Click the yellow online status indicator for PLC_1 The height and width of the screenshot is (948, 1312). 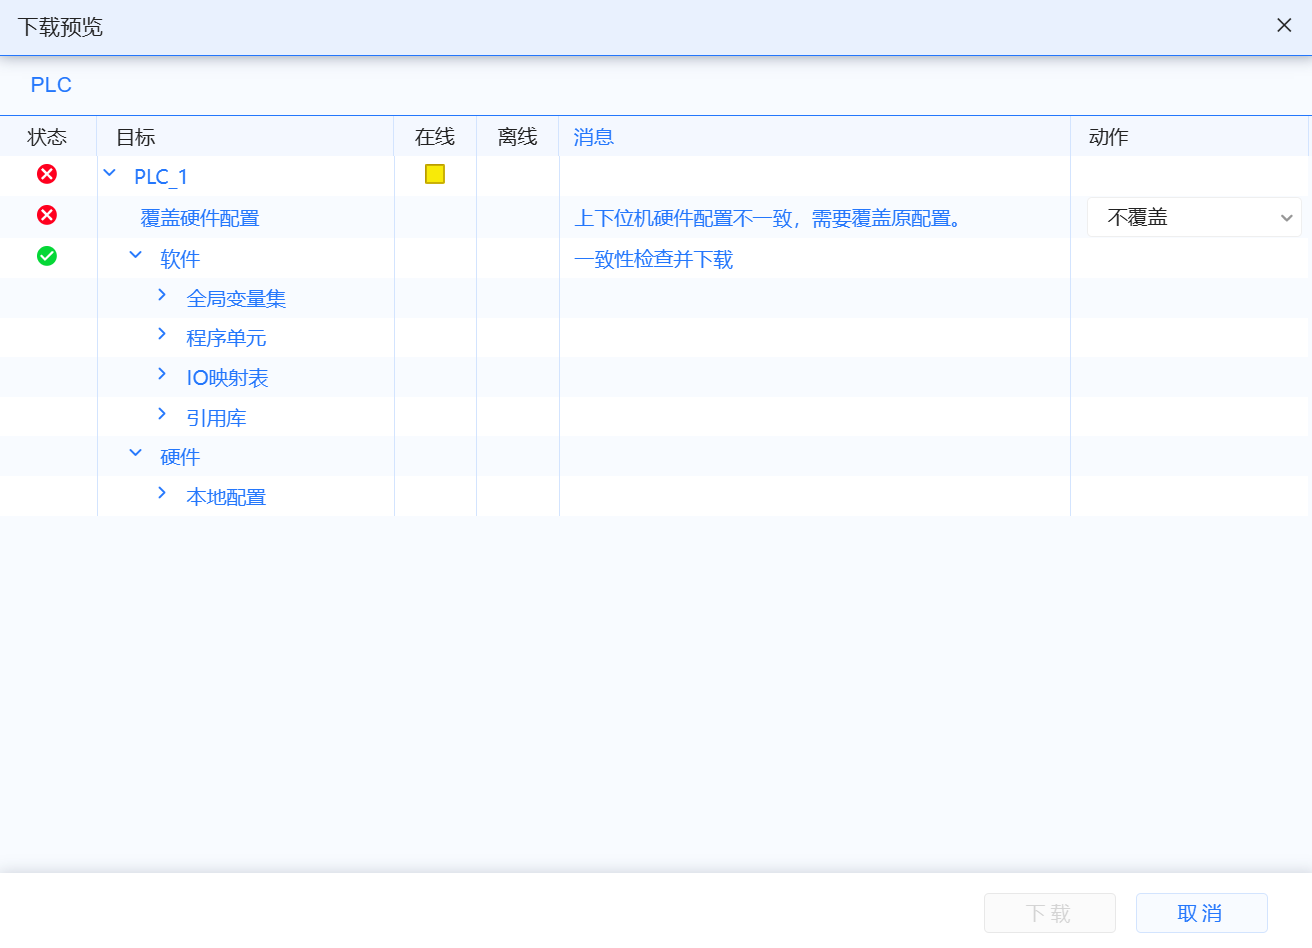click(x=434, y=173)
